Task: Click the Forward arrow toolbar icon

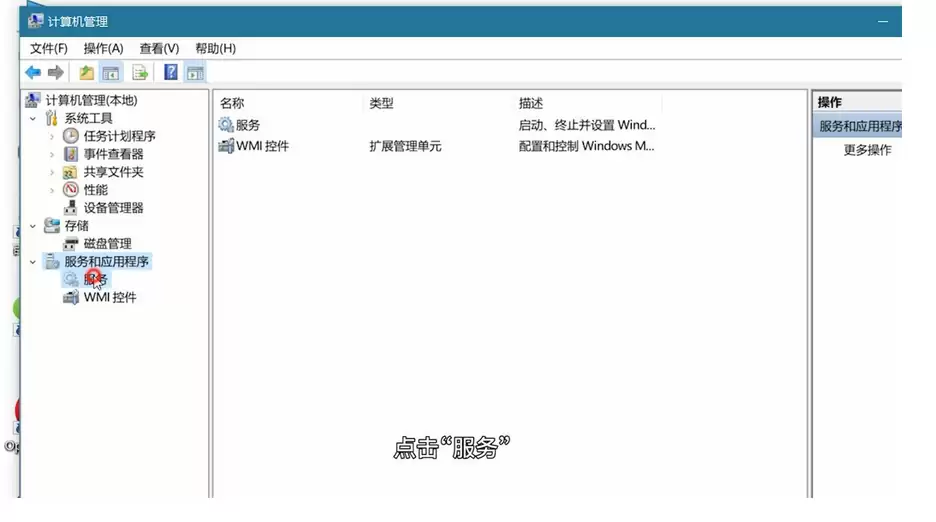Action: (56, 73)
